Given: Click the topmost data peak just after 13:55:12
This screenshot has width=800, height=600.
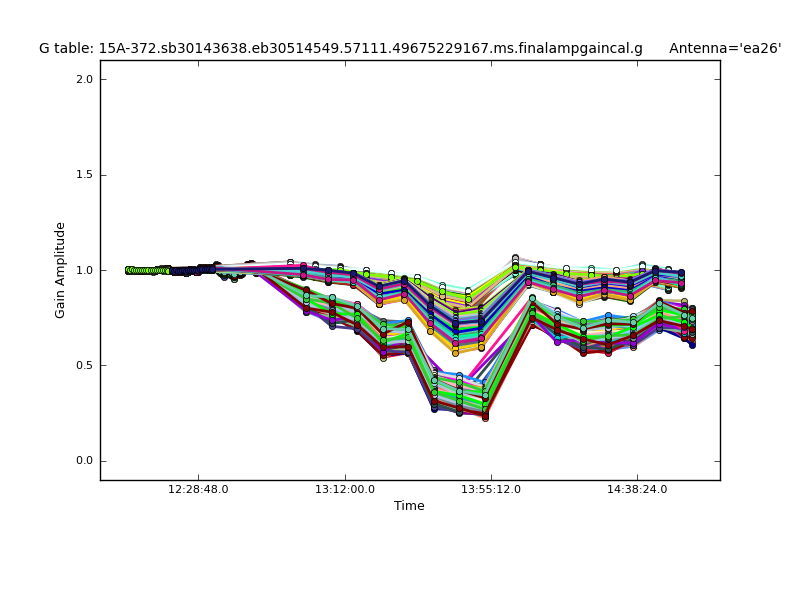Looking at the screenshot, I should pyautogui.click(x=515, y=258).
